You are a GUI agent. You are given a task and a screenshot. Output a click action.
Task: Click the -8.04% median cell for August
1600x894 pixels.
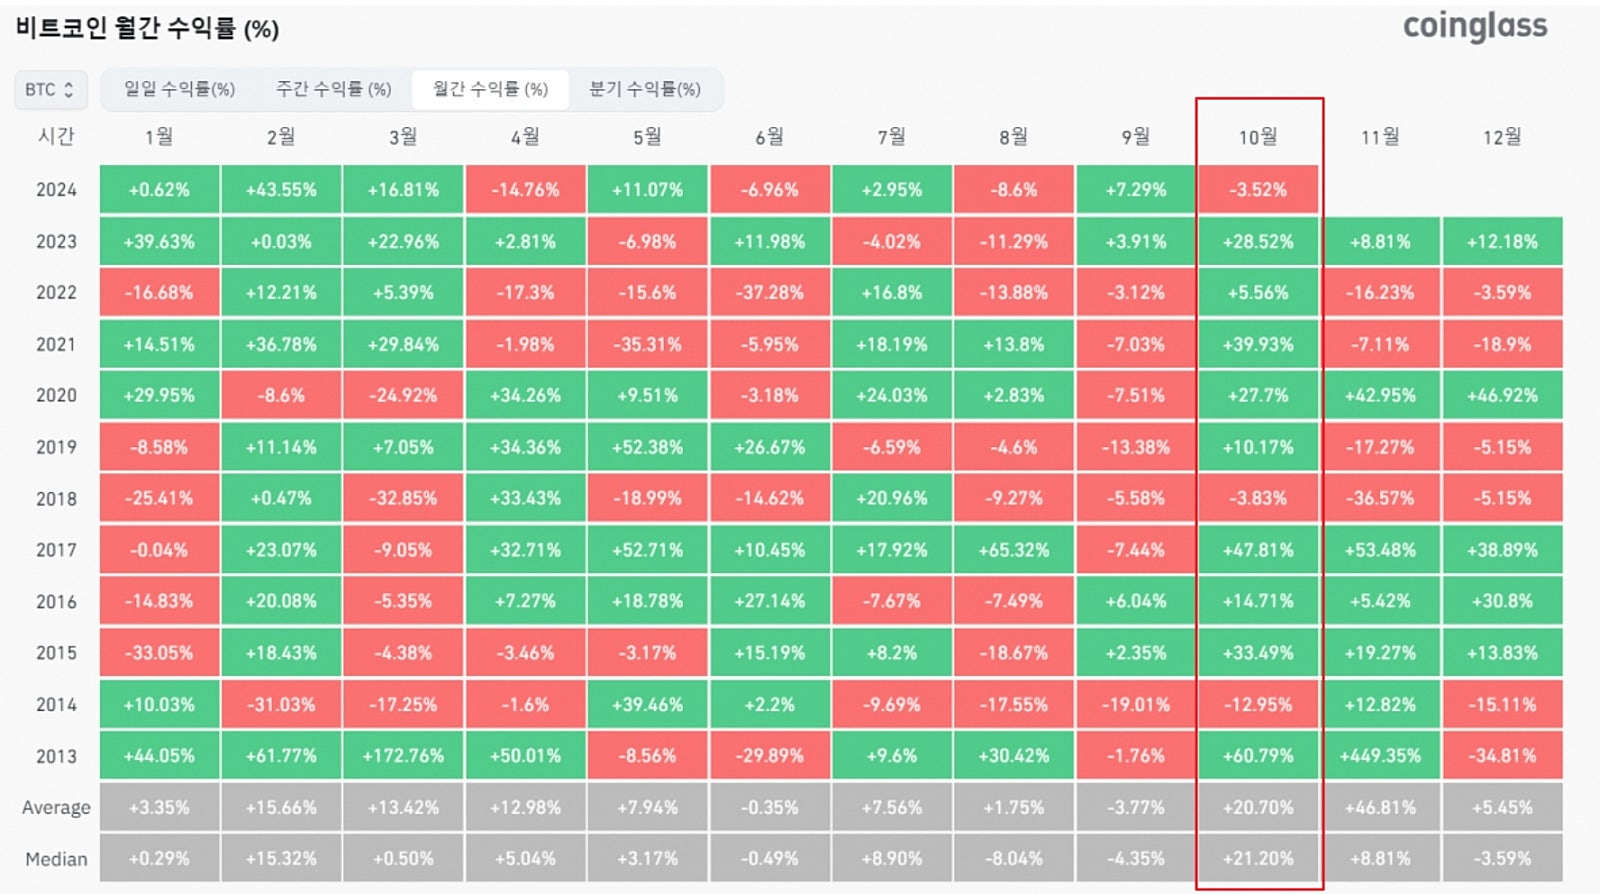[x=1014, y=859]
